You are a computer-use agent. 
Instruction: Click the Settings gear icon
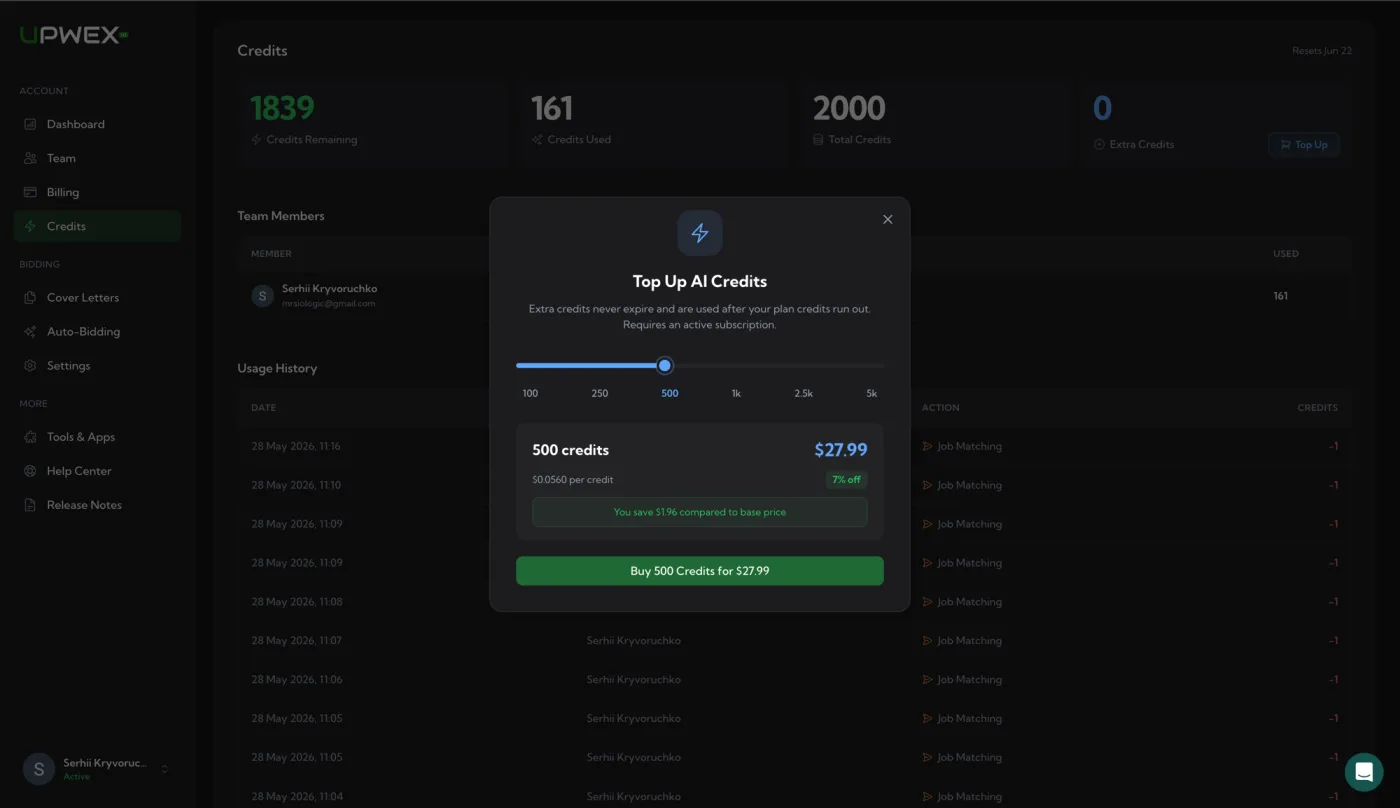tap(30, 365)
